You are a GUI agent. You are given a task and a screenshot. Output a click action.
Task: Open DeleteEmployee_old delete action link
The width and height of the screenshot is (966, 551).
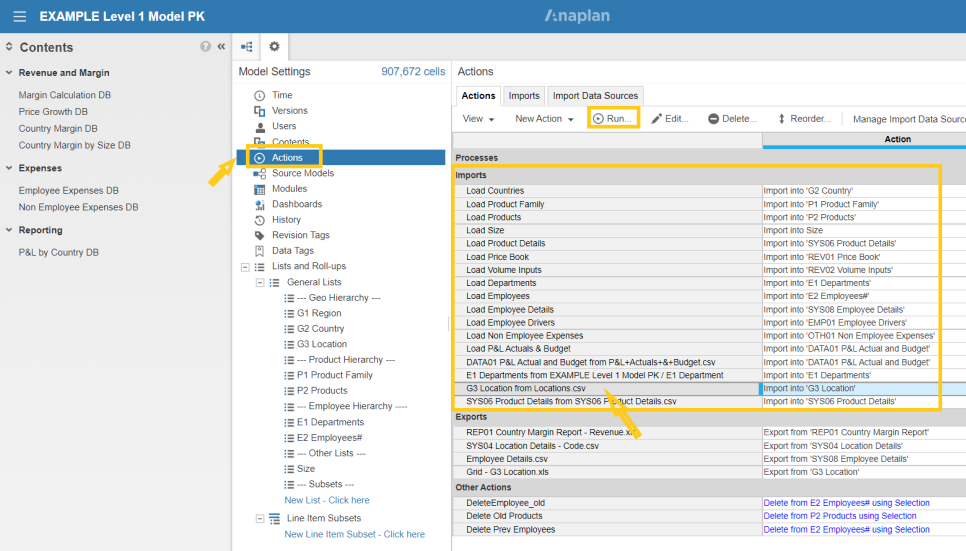click(846, 503)
